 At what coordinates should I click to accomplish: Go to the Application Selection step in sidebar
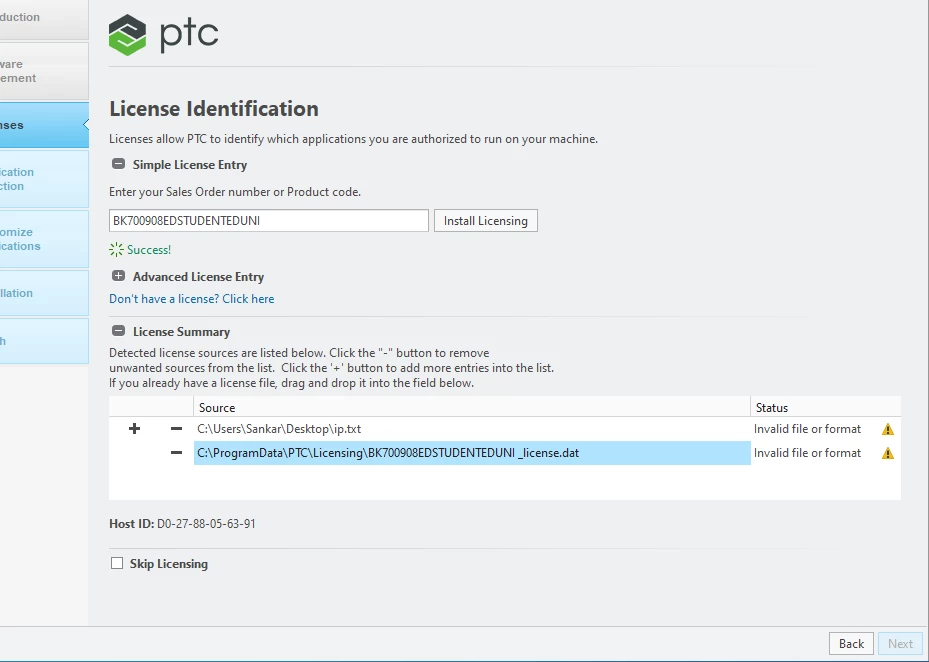coord(44,179)
